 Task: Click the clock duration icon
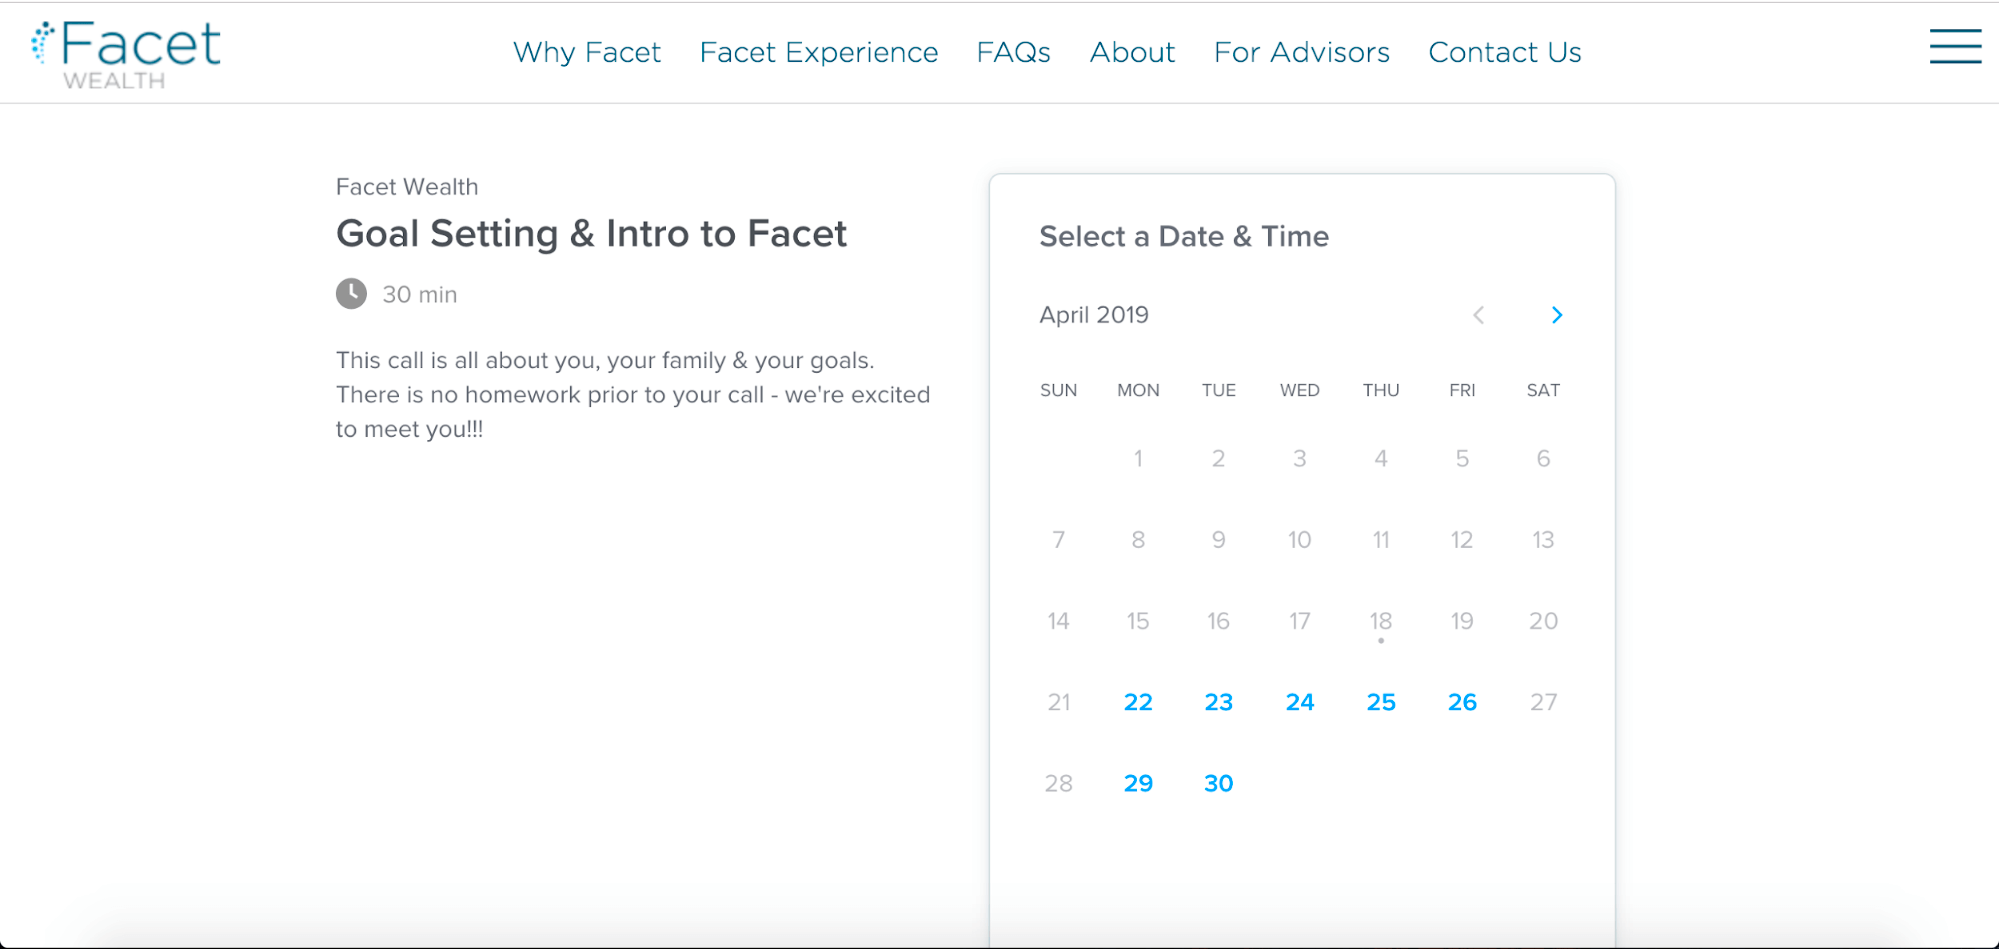351,294
